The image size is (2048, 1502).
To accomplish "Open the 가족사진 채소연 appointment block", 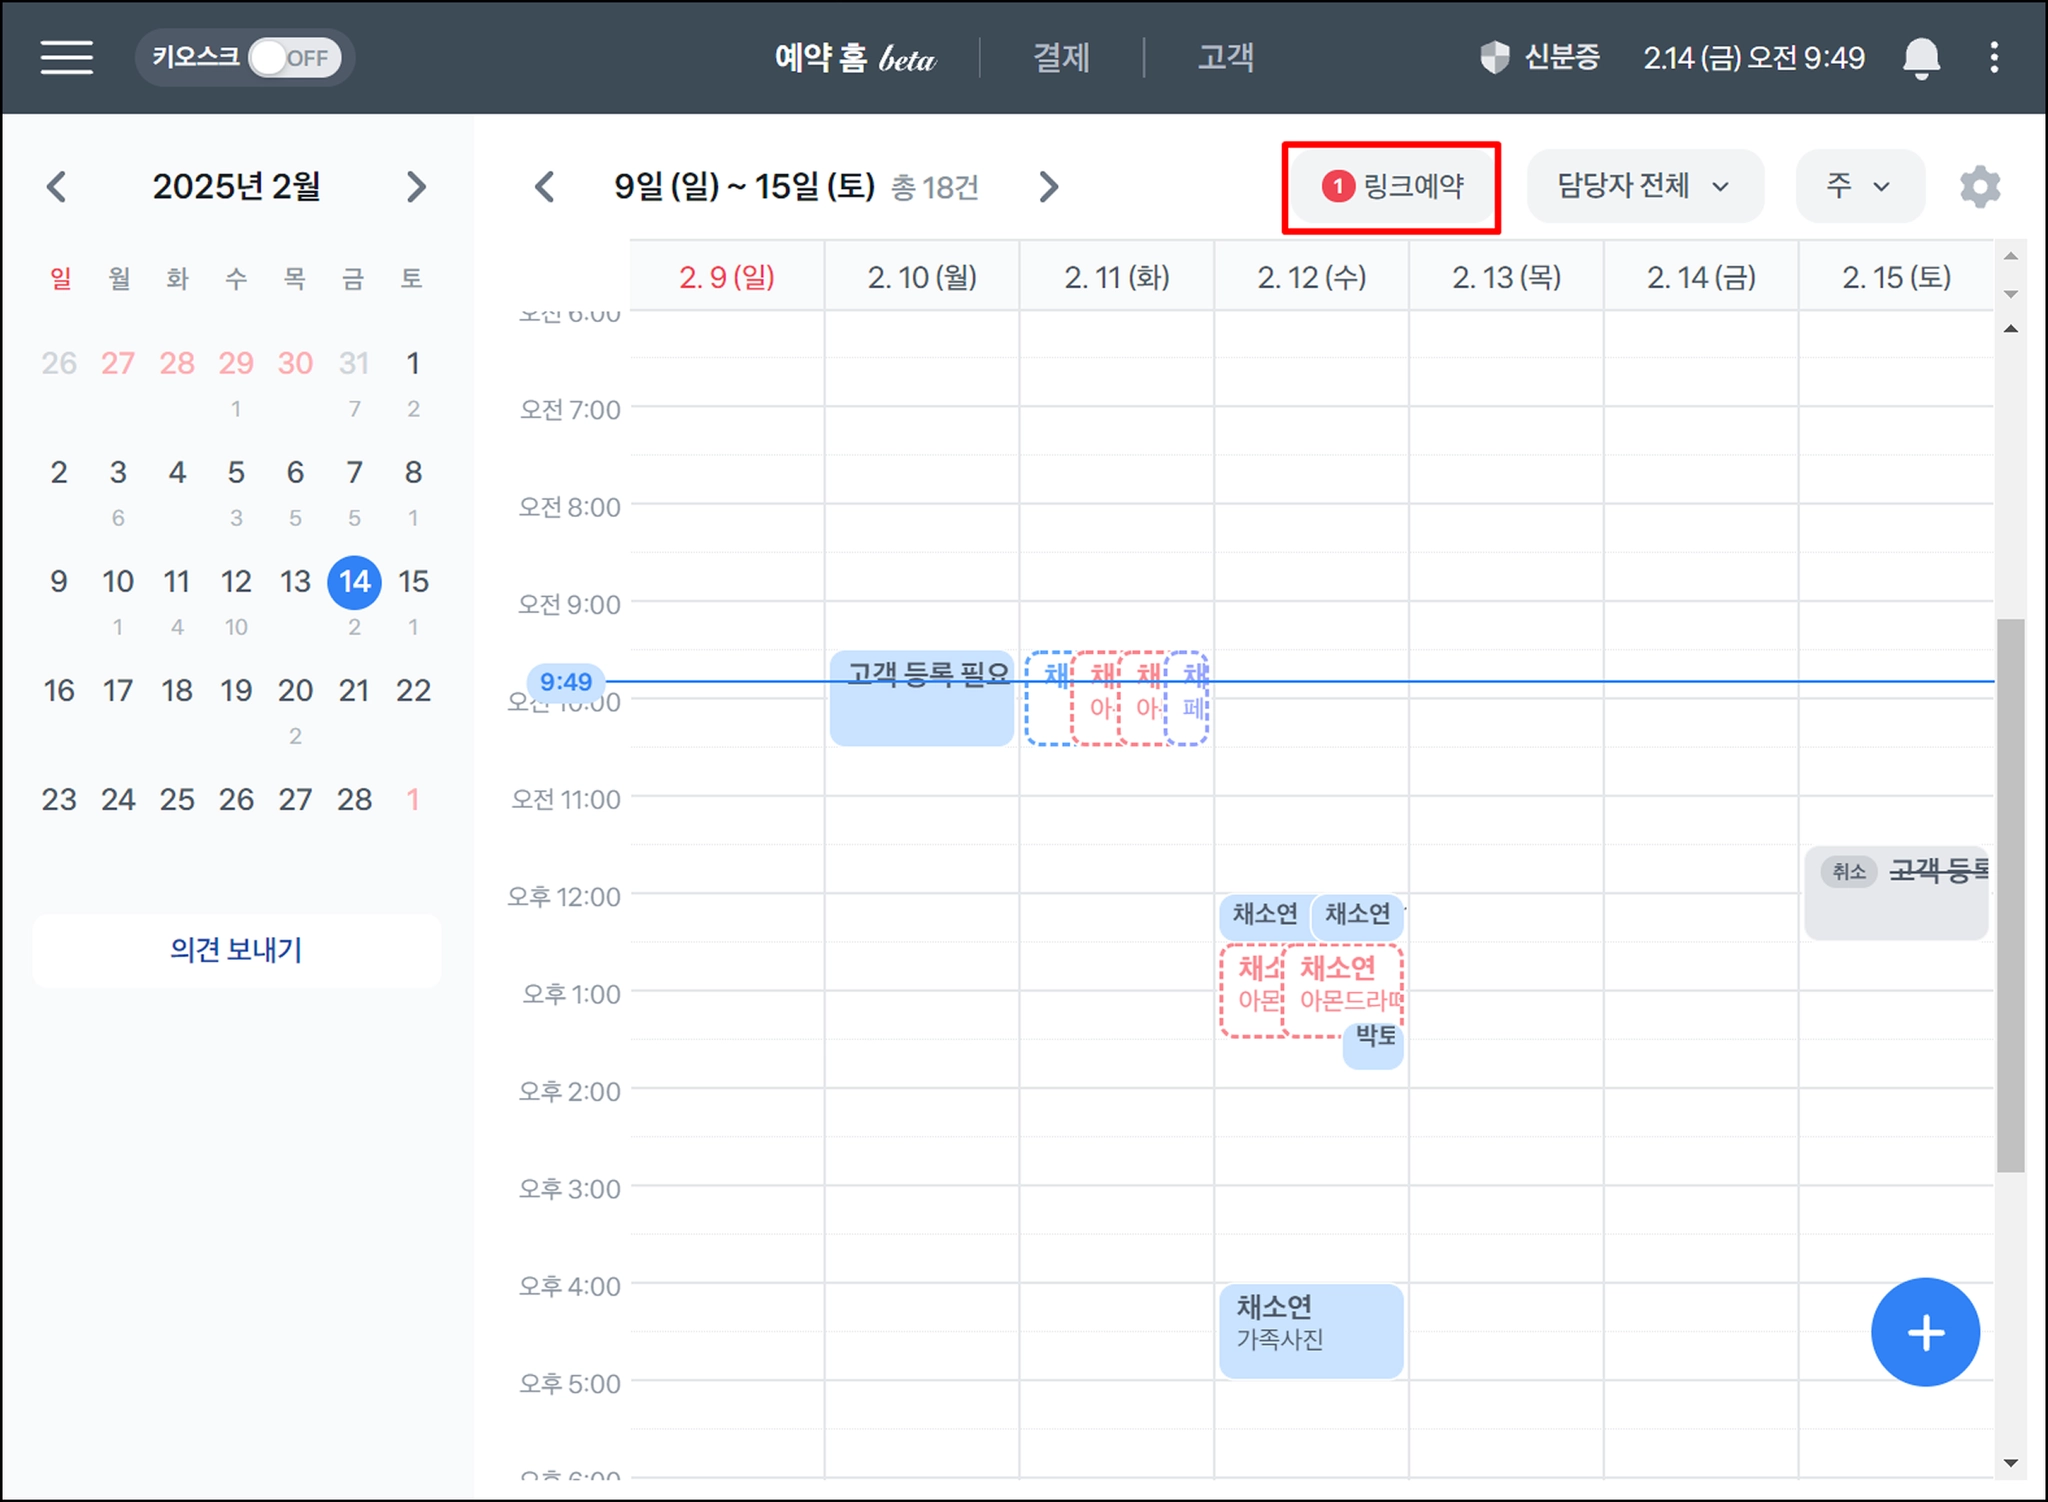I will [x=1310, y=1330].
